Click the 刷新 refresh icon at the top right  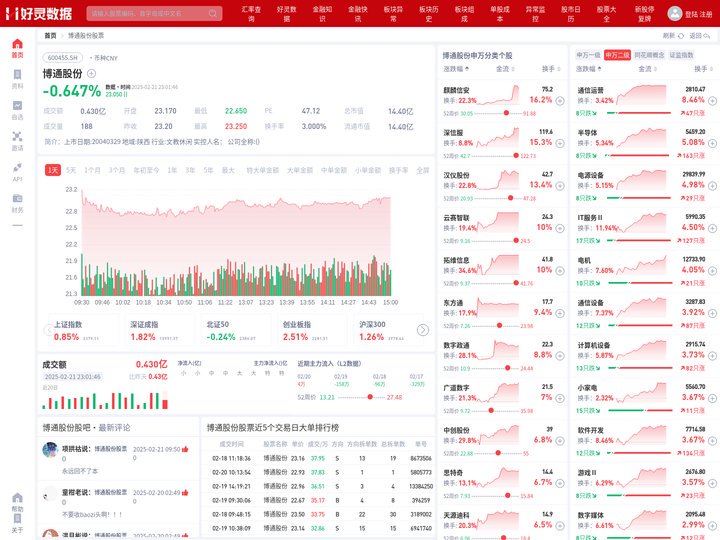(x=681, y=35)
